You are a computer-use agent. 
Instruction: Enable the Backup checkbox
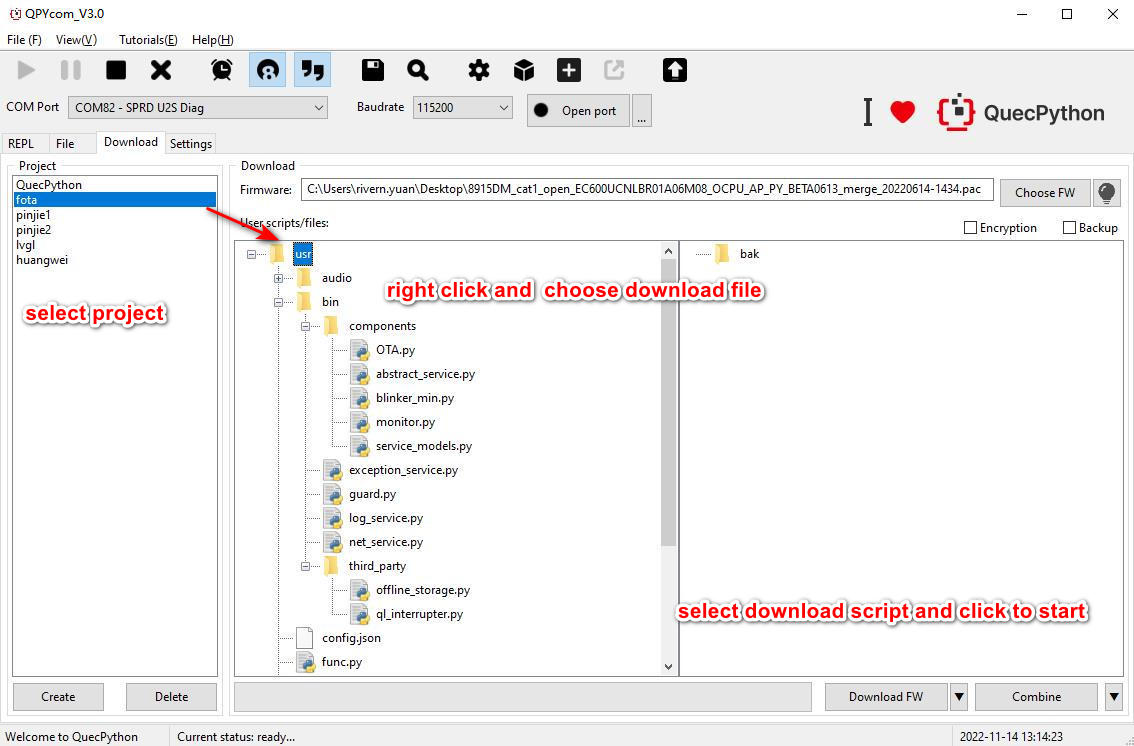(x=1068, y=227)
